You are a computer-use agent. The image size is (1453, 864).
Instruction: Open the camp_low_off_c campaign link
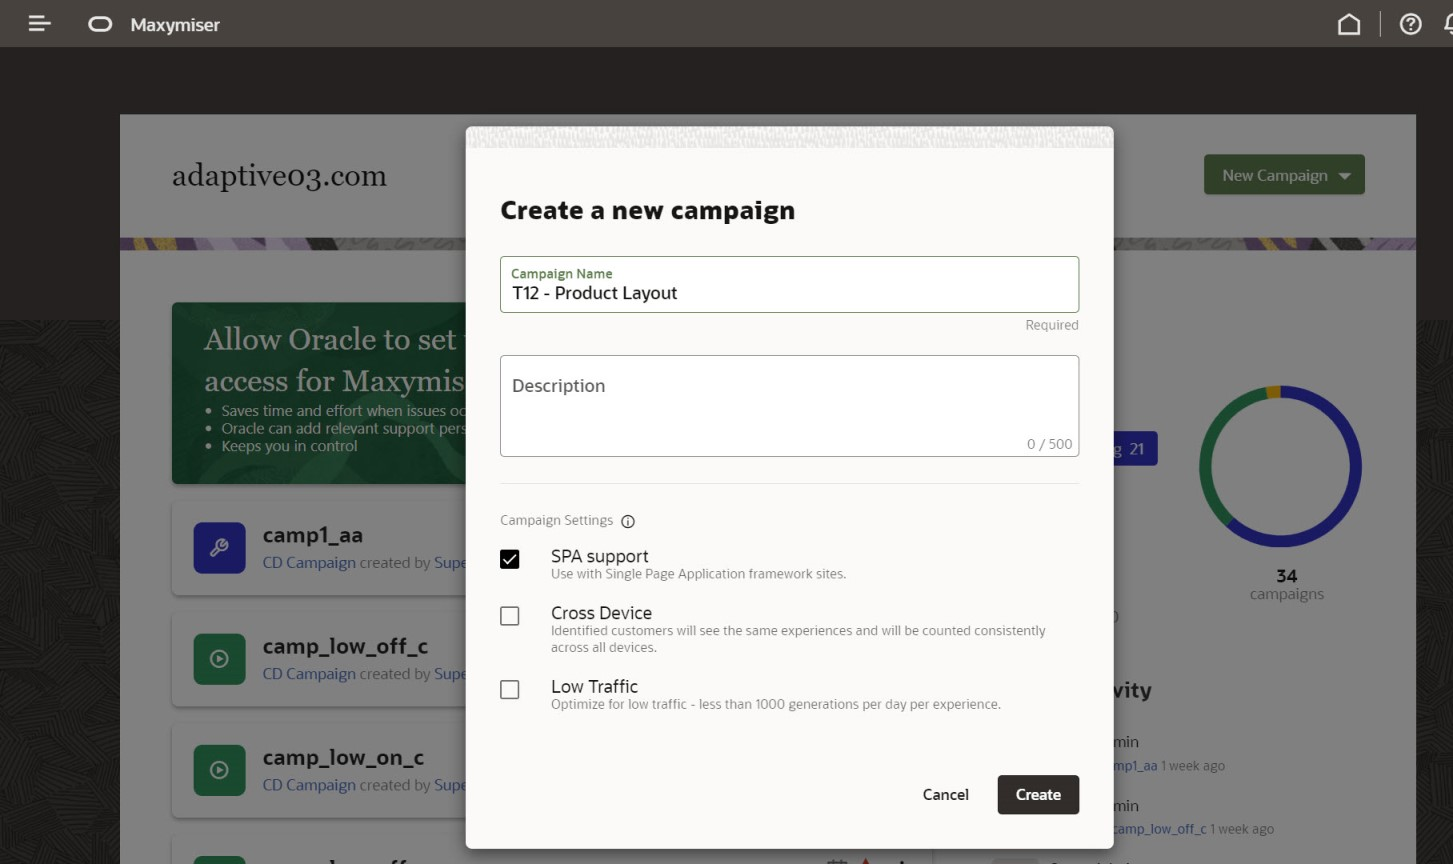click(345, 646)
